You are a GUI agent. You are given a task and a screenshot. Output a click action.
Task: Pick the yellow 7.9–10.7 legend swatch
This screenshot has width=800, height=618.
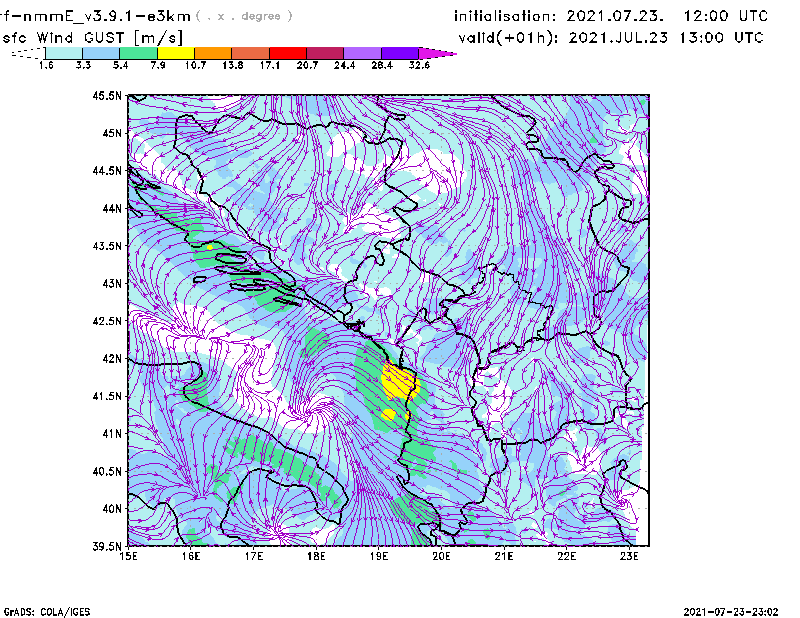176,53
